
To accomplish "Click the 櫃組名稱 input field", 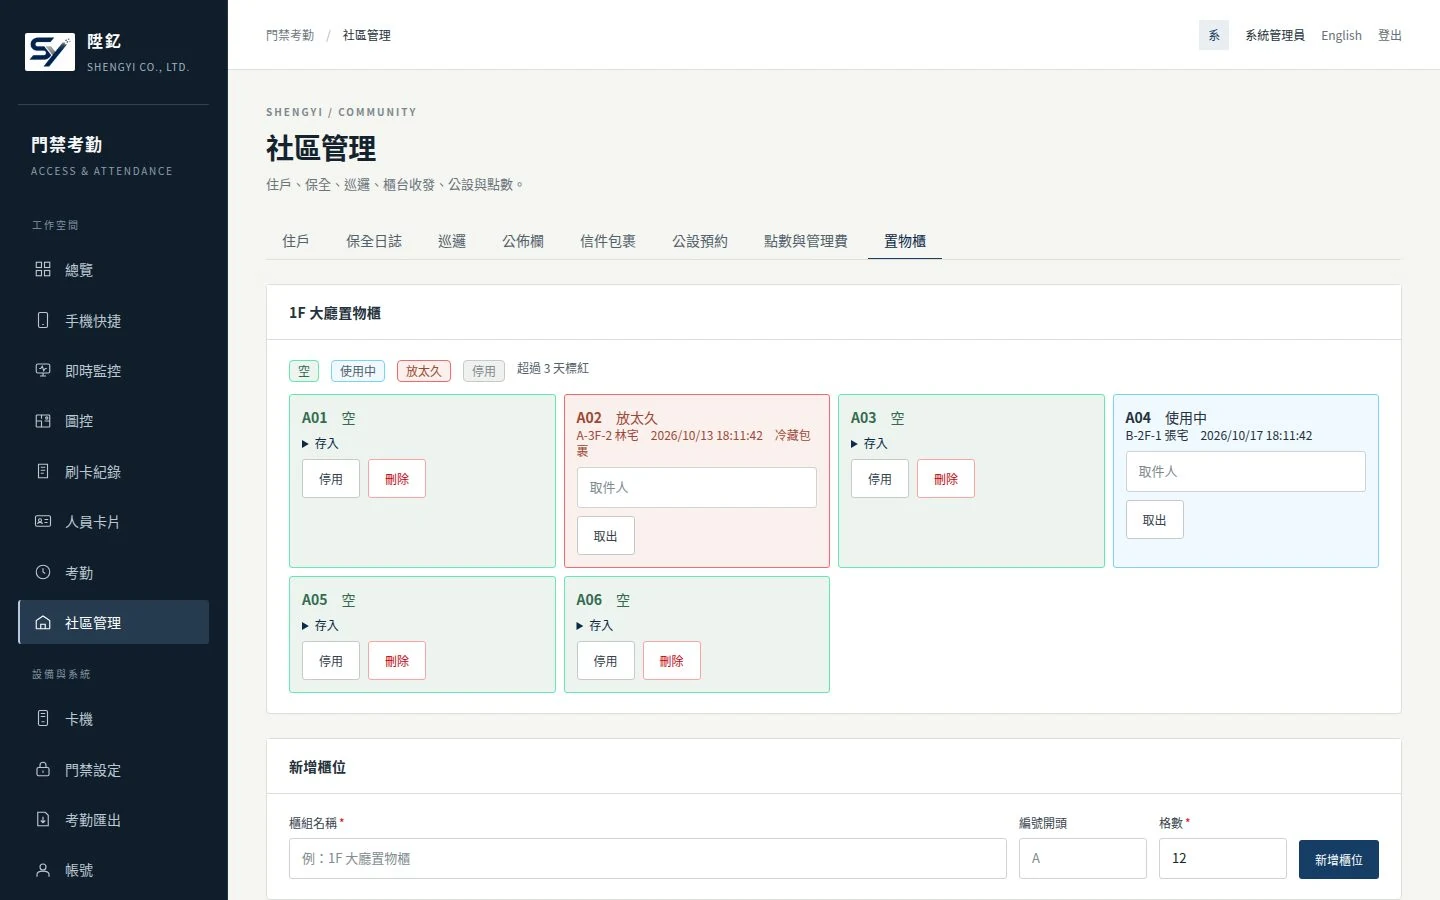I will pos(648,859).
